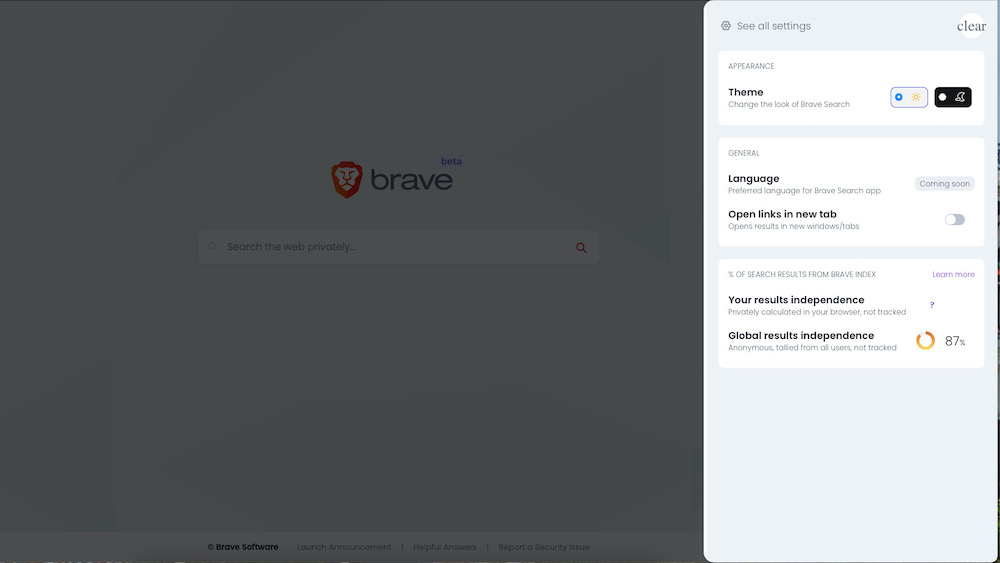Viewport: 1000px width, 563px height.
Task: Open Report a Security Issue link
Action: [x=543, y=547]
